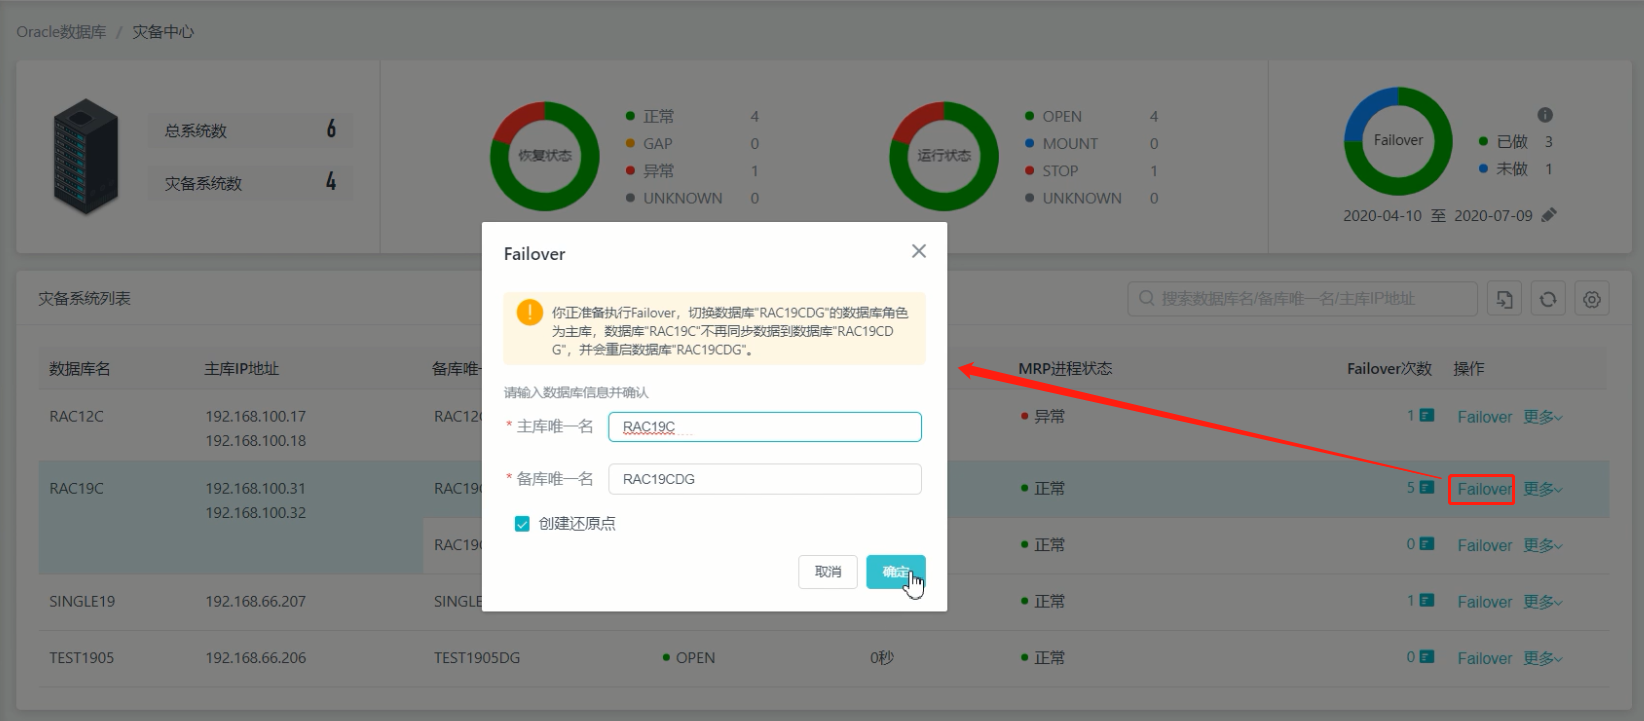This screenshot has width=1644, height=721.
Task: Refresh the disaster recovery system list
Action: (x=1548, y=299)
